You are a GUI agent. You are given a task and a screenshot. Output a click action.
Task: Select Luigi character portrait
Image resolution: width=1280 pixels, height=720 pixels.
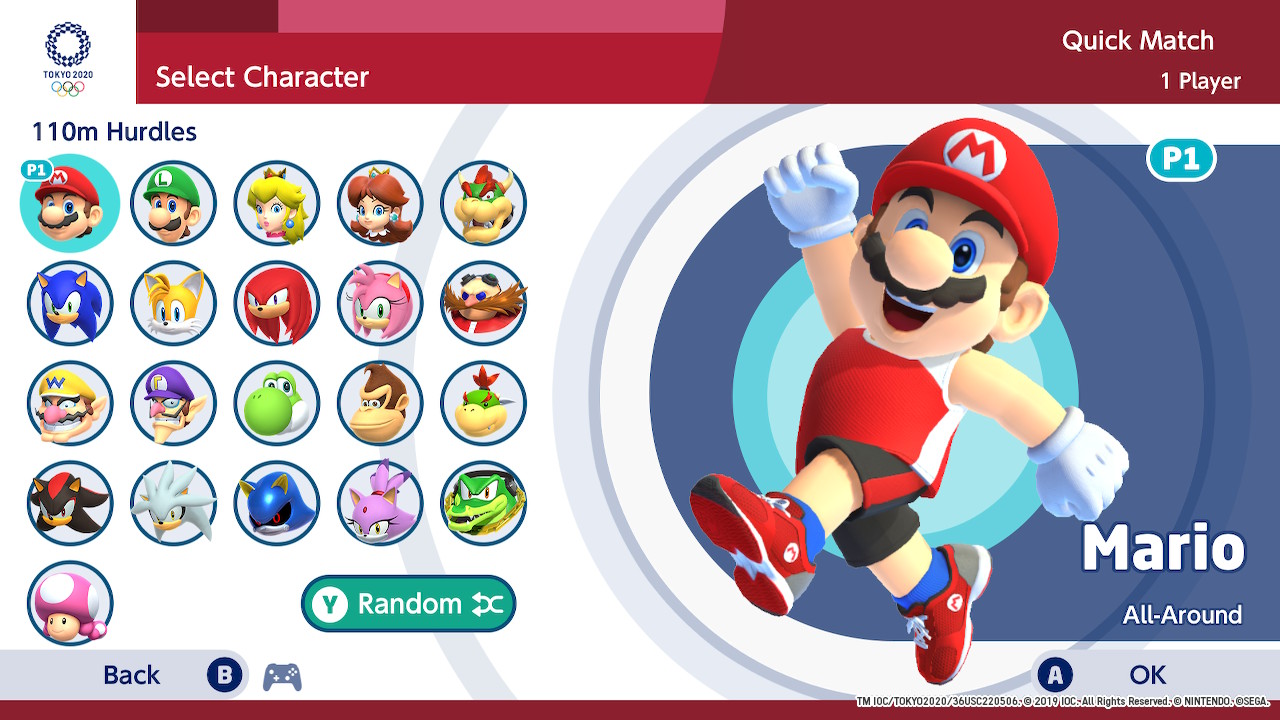click(x=173, y=203)
